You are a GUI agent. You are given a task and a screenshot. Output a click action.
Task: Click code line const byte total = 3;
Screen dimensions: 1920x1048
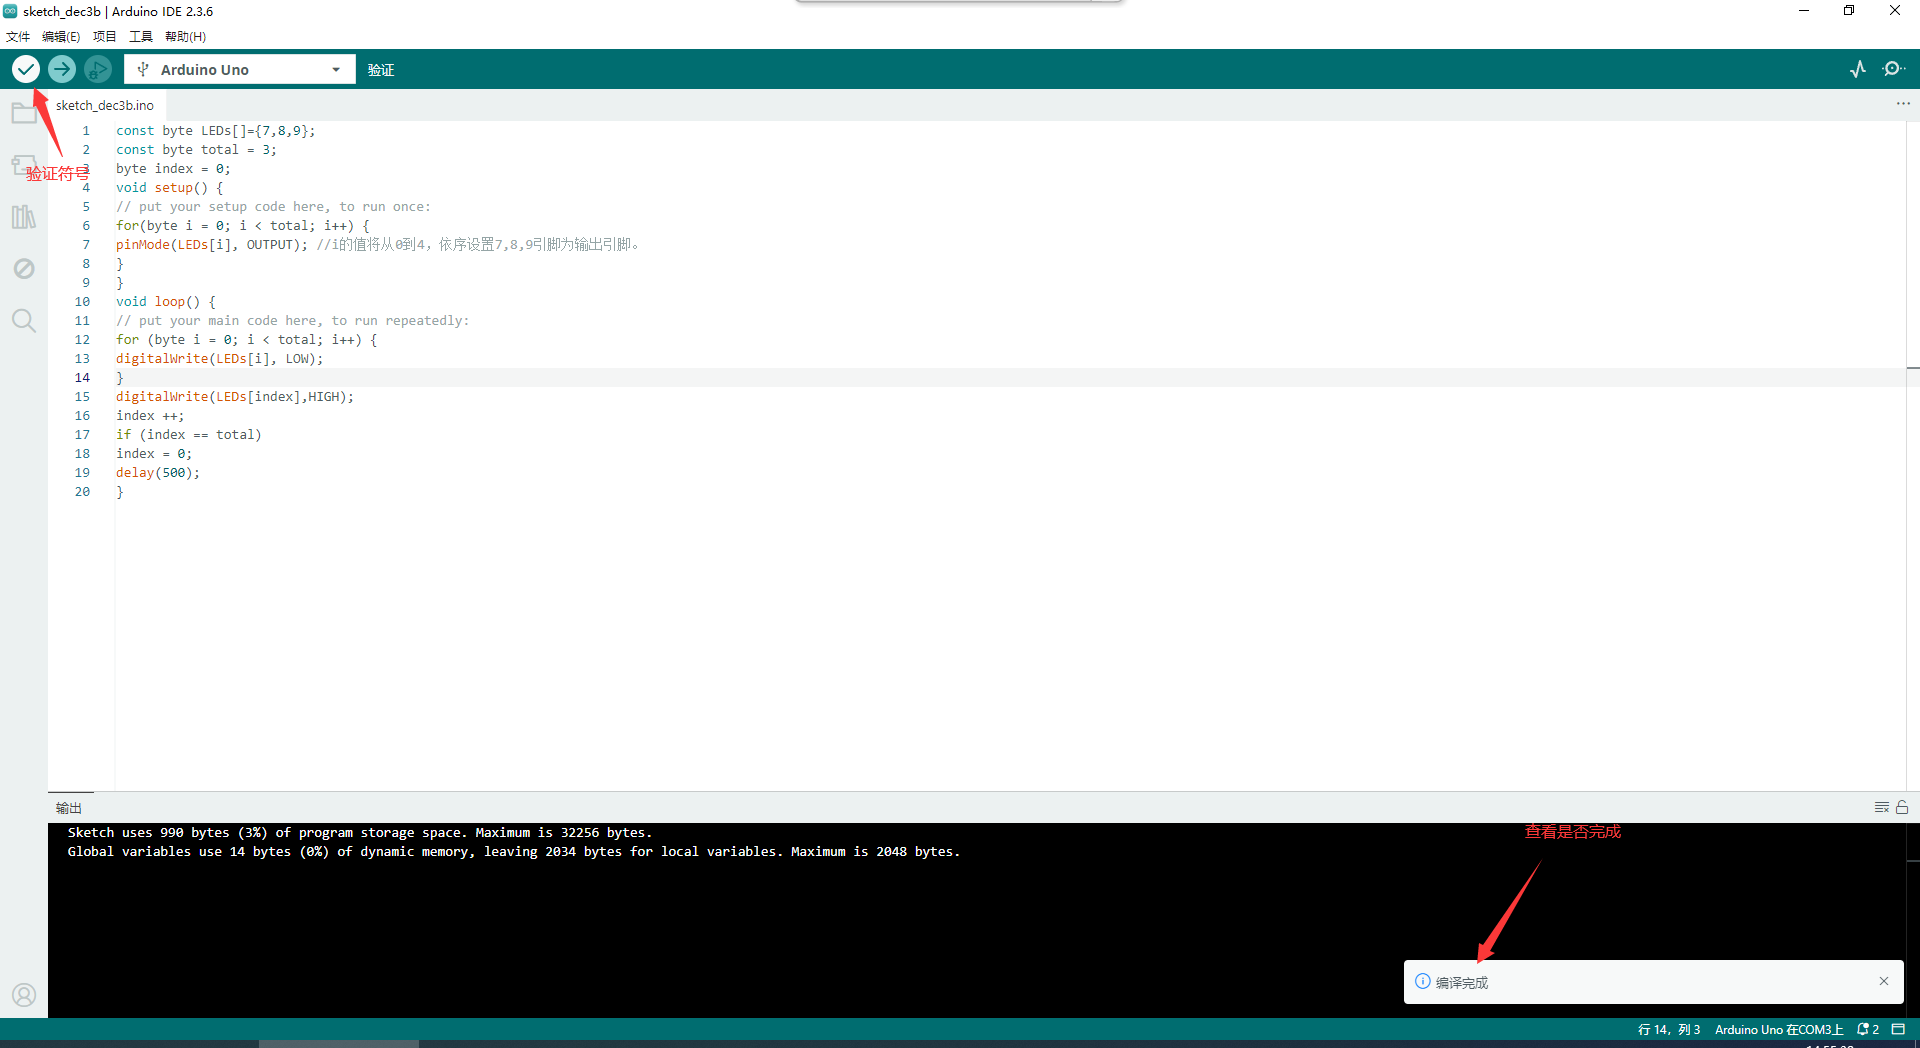pos(196,150)
